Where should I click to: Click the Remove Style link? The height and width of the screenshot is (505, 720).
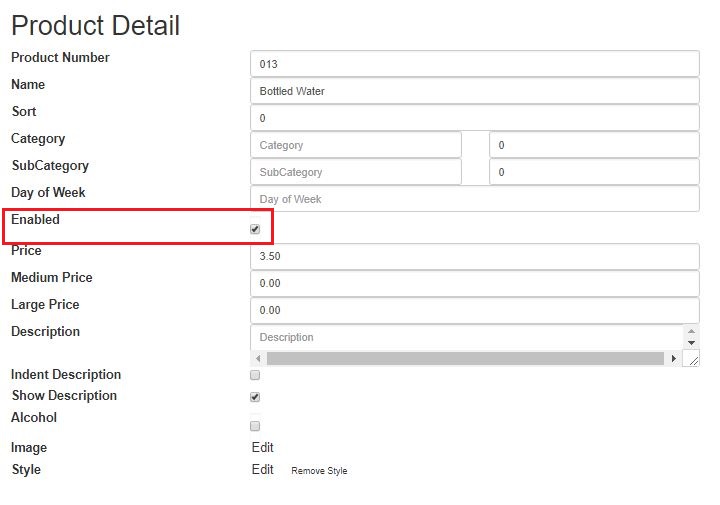click(319, 471)
